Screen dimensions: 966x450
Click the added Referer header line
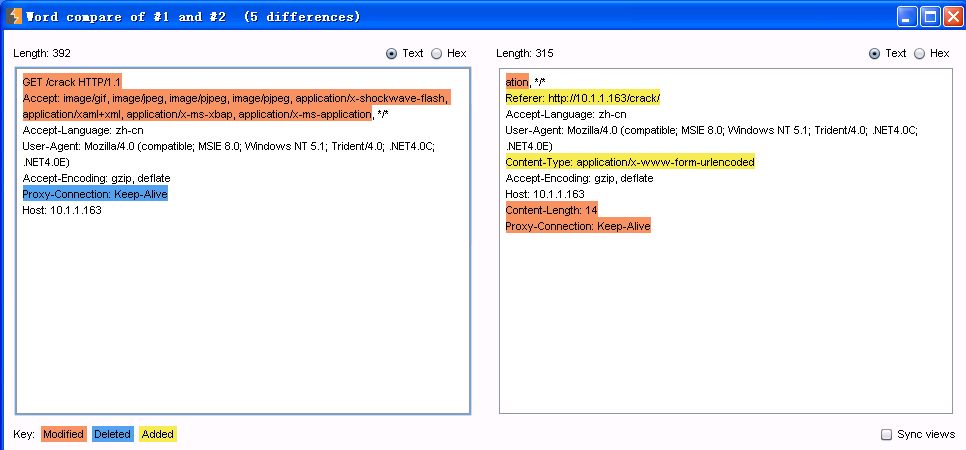coord(583,98)
